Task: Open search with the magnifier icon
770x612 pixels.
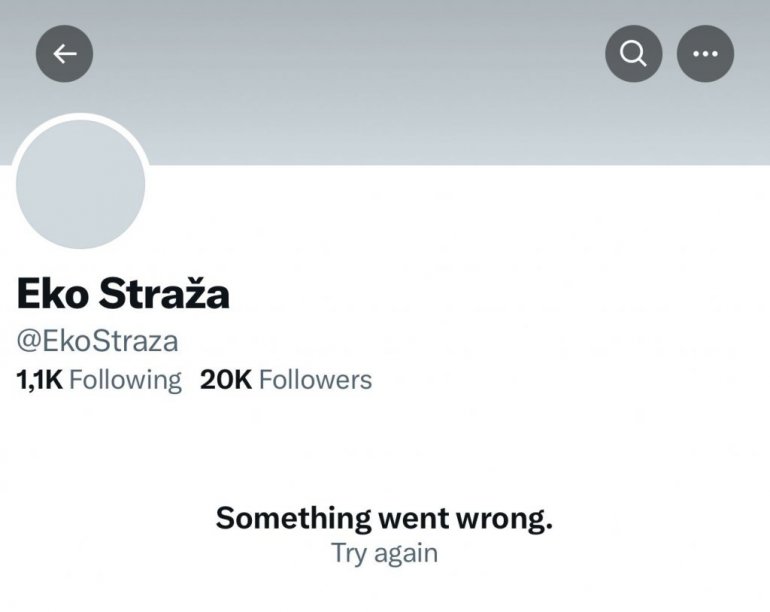Action: pyautogui.click(x=634, y=54)
